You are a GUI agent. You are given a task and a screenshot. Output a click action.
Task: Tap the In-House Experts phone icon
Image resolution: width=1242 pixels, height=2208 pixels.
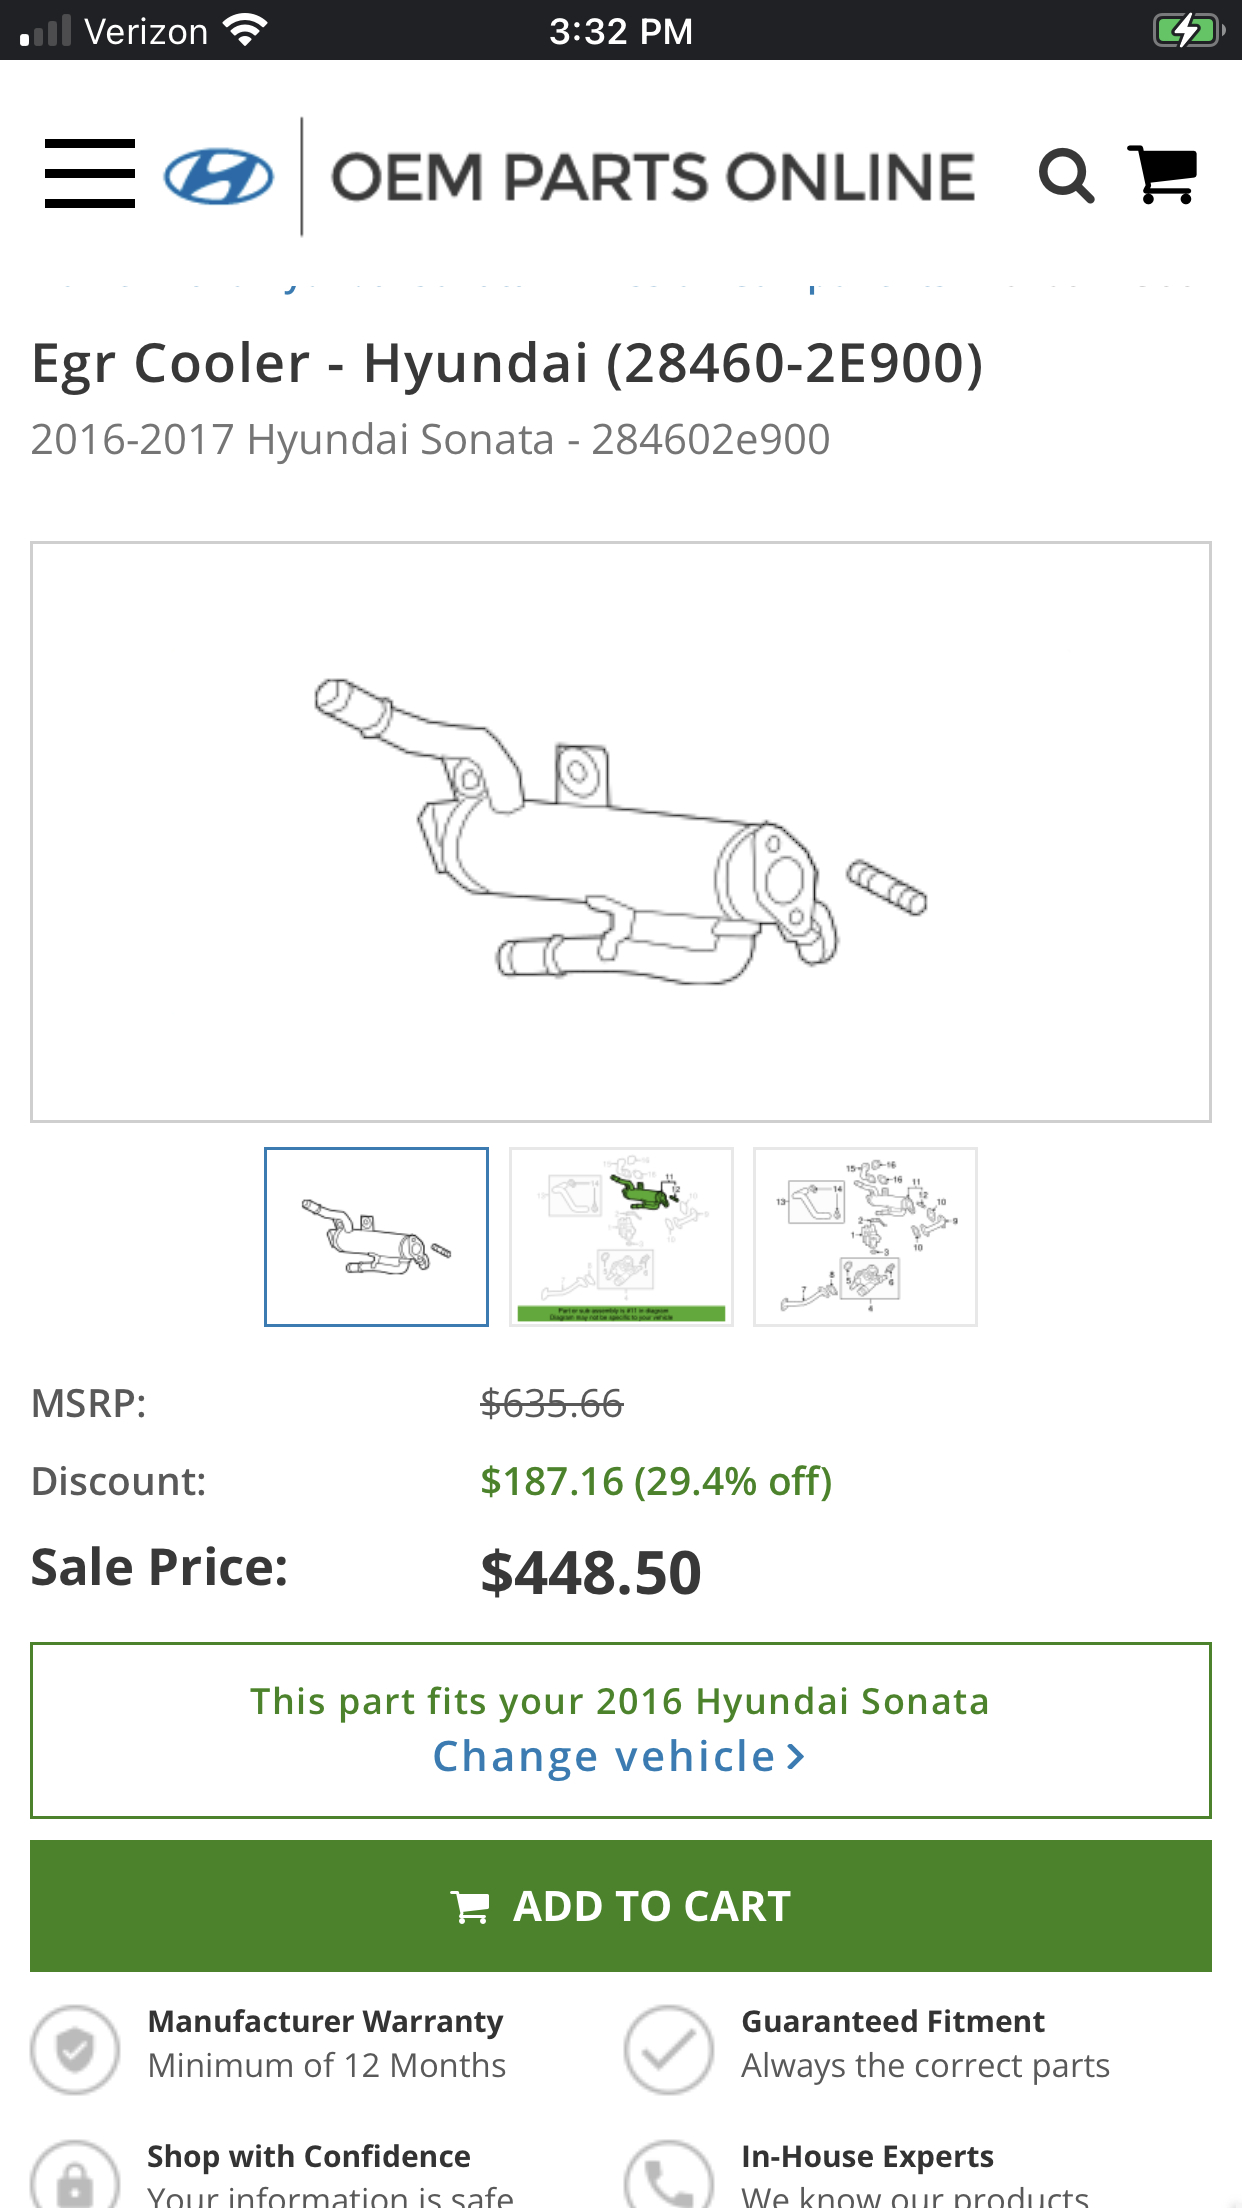[x=668, y=2178]
